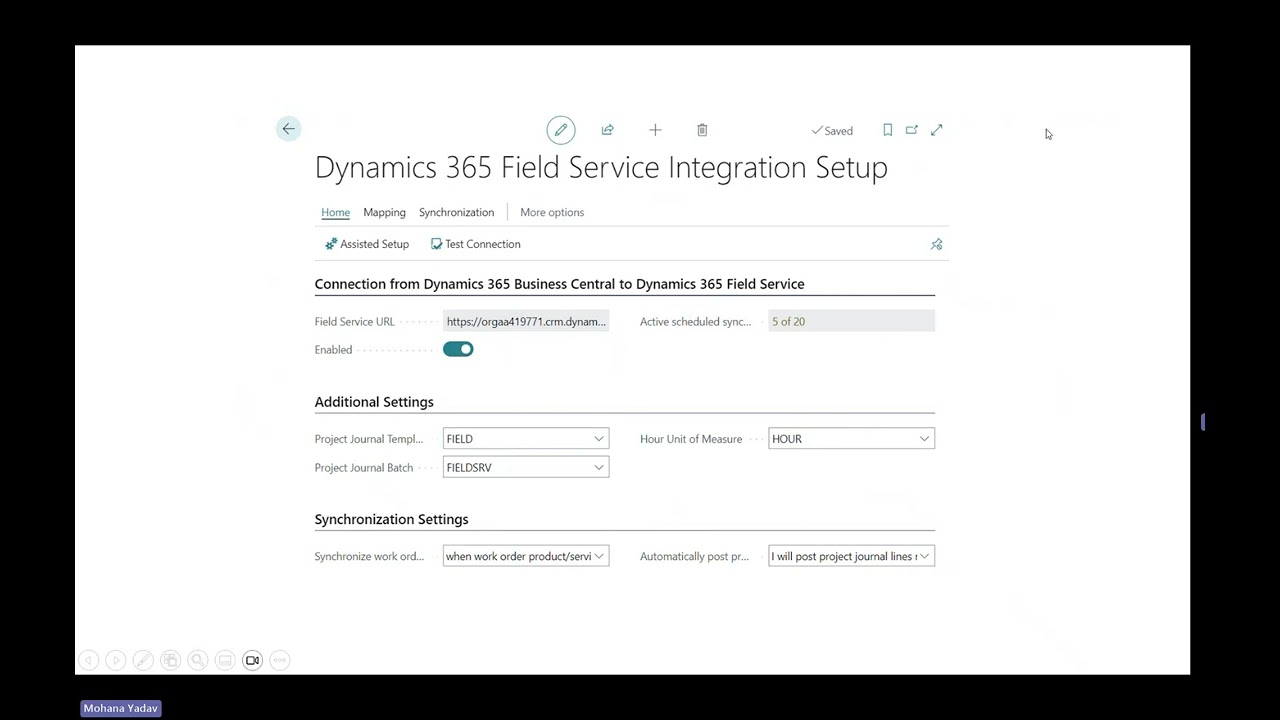Click the see all slides icon
The width and height of the screenshot is (1280, 720).
coord(170,660)
